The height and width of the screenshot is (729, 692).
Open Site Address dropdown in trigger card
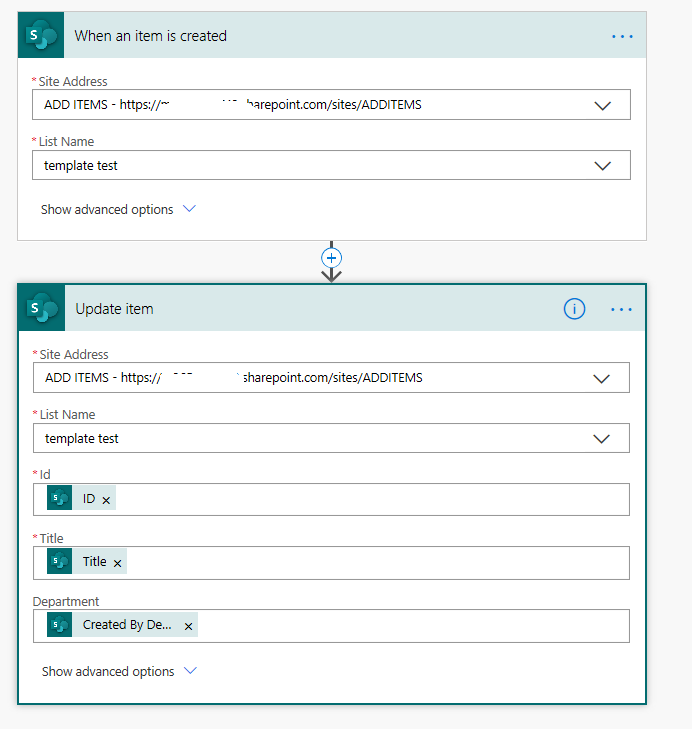pyautogui.click(x=603, y=106)
